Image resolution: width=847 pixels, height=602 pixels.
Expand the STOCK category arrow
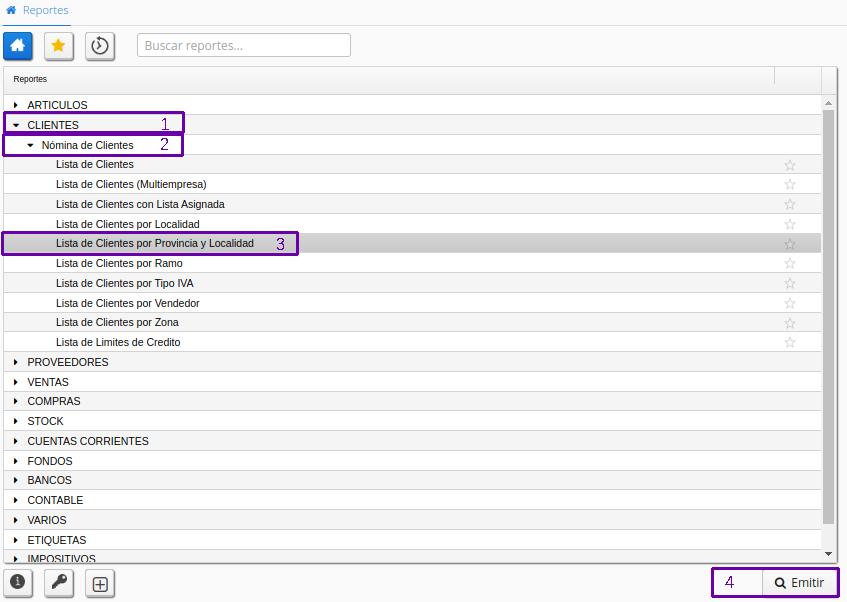[x=16, y=421]
